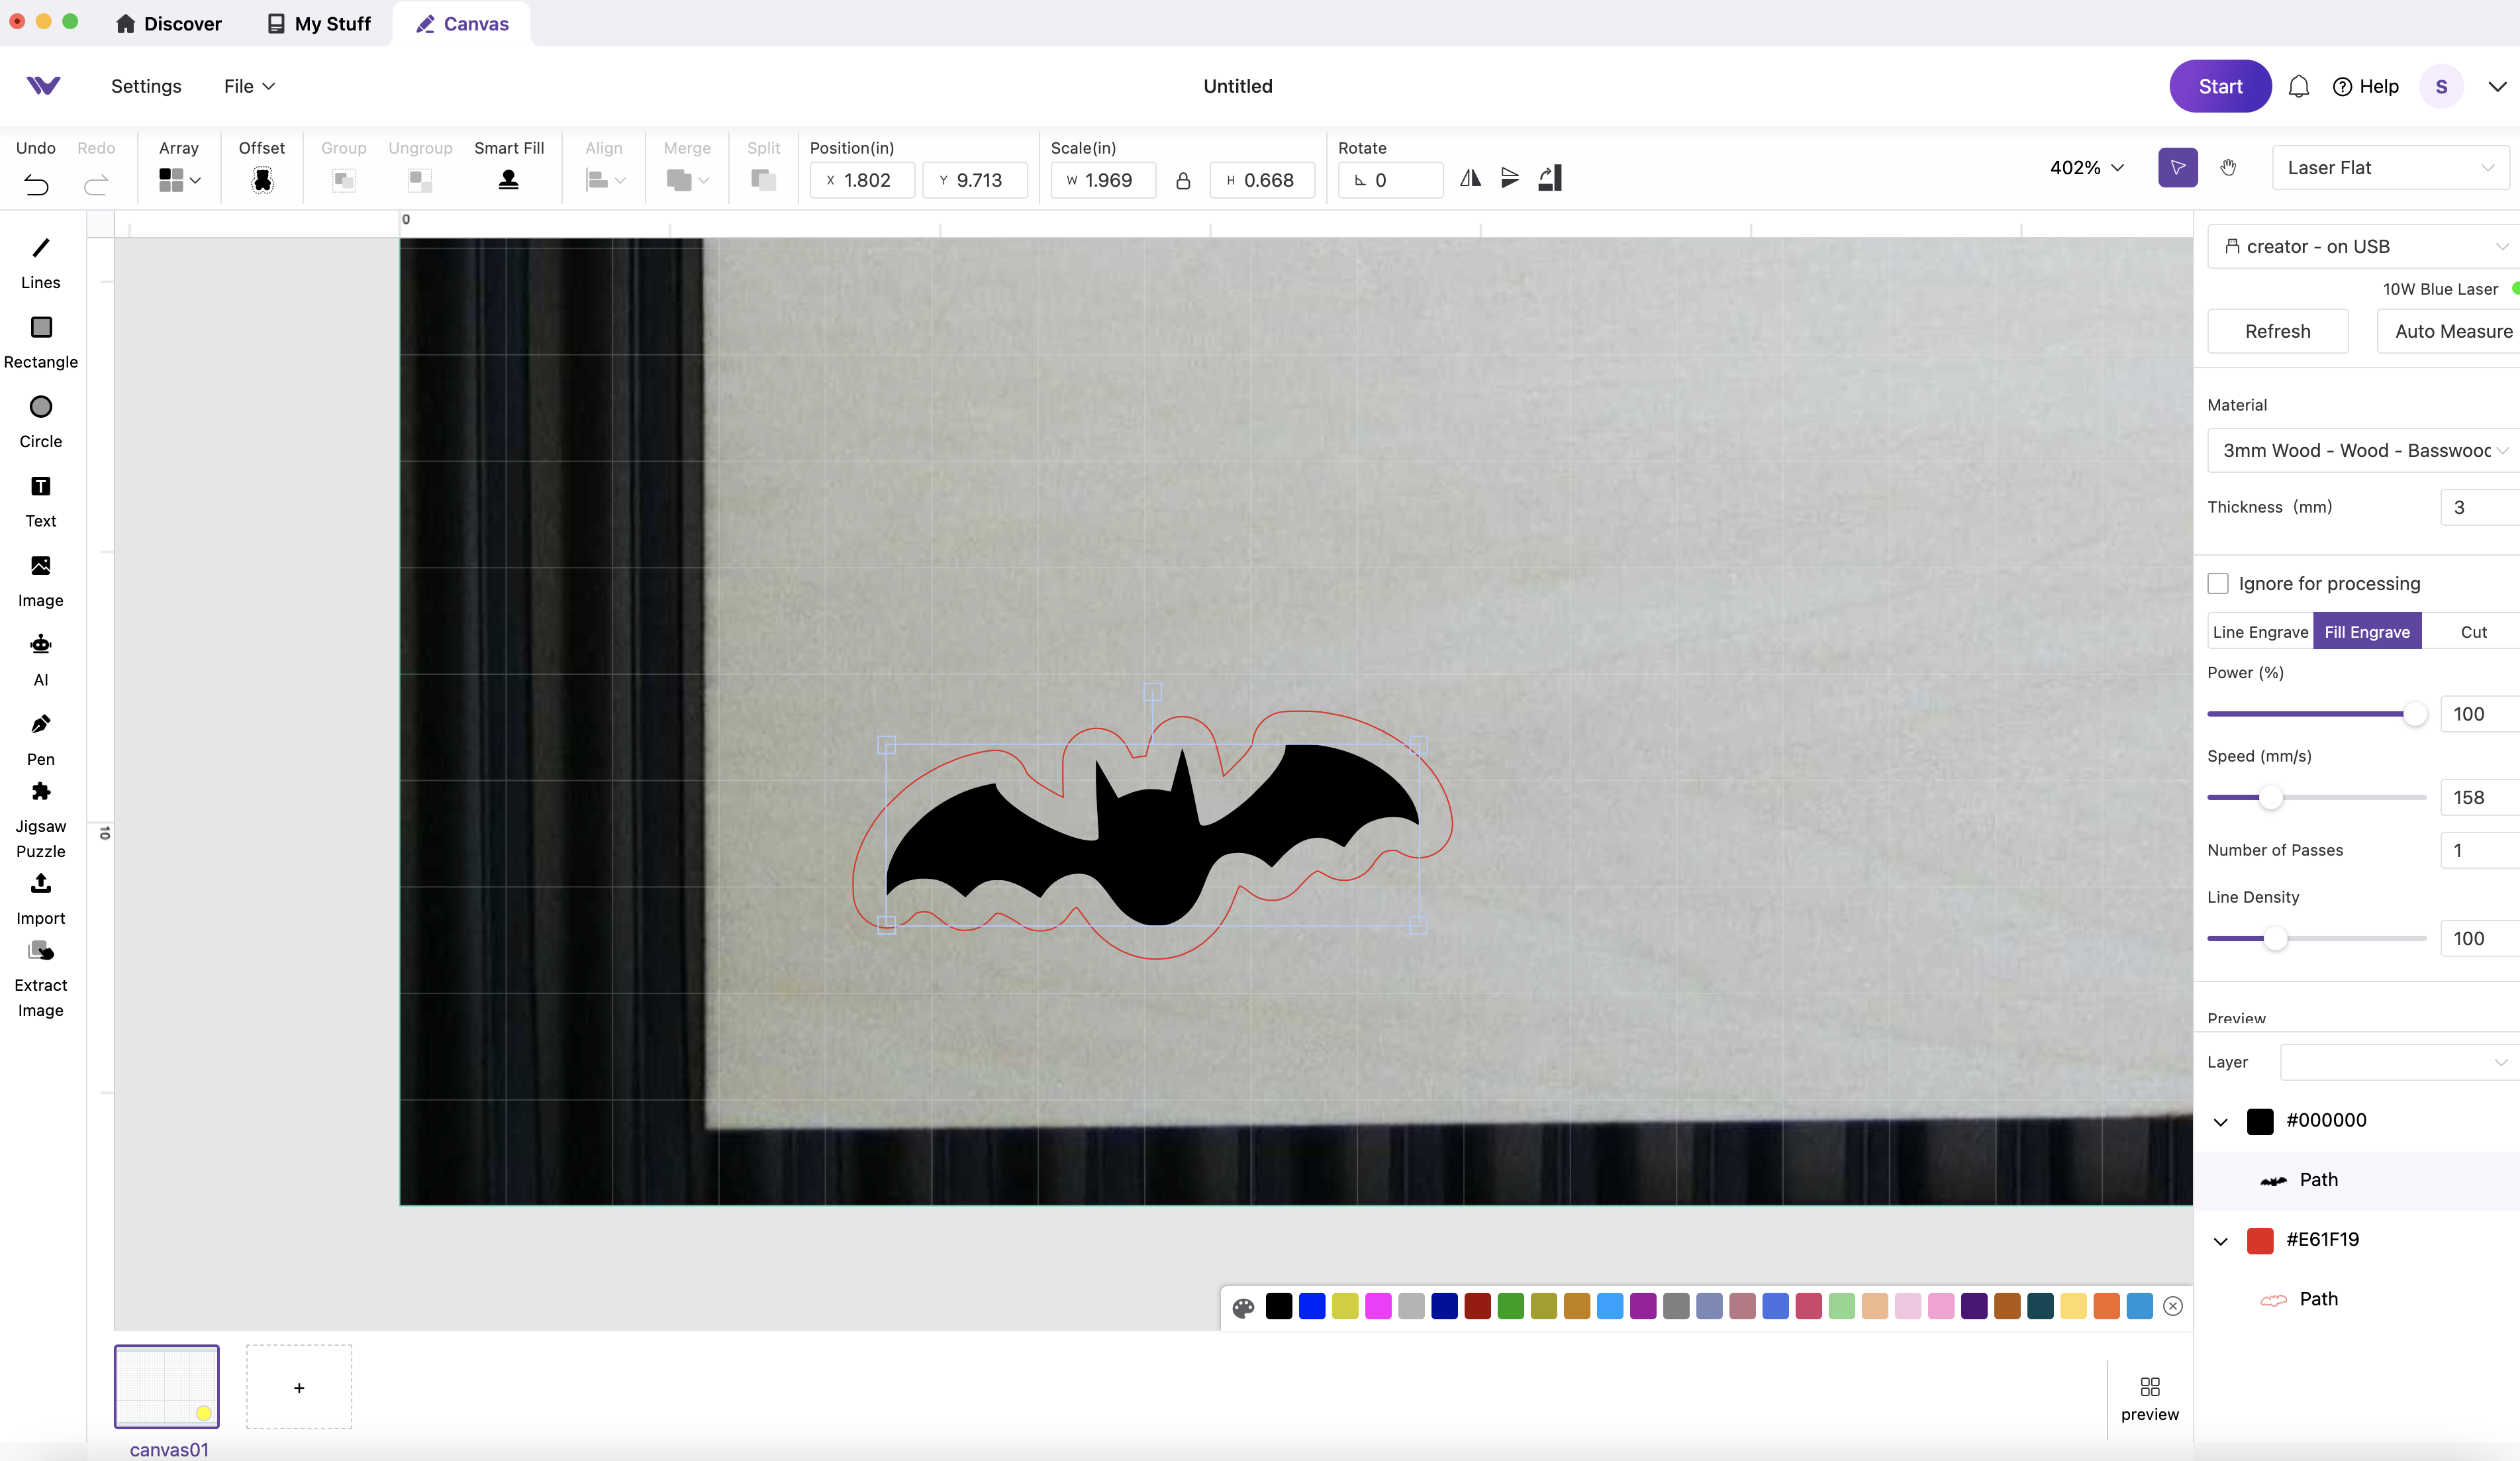Open the Settings menu
Screen dimensions: 2520x1461
pyautogui.click(x=146, y=86)
